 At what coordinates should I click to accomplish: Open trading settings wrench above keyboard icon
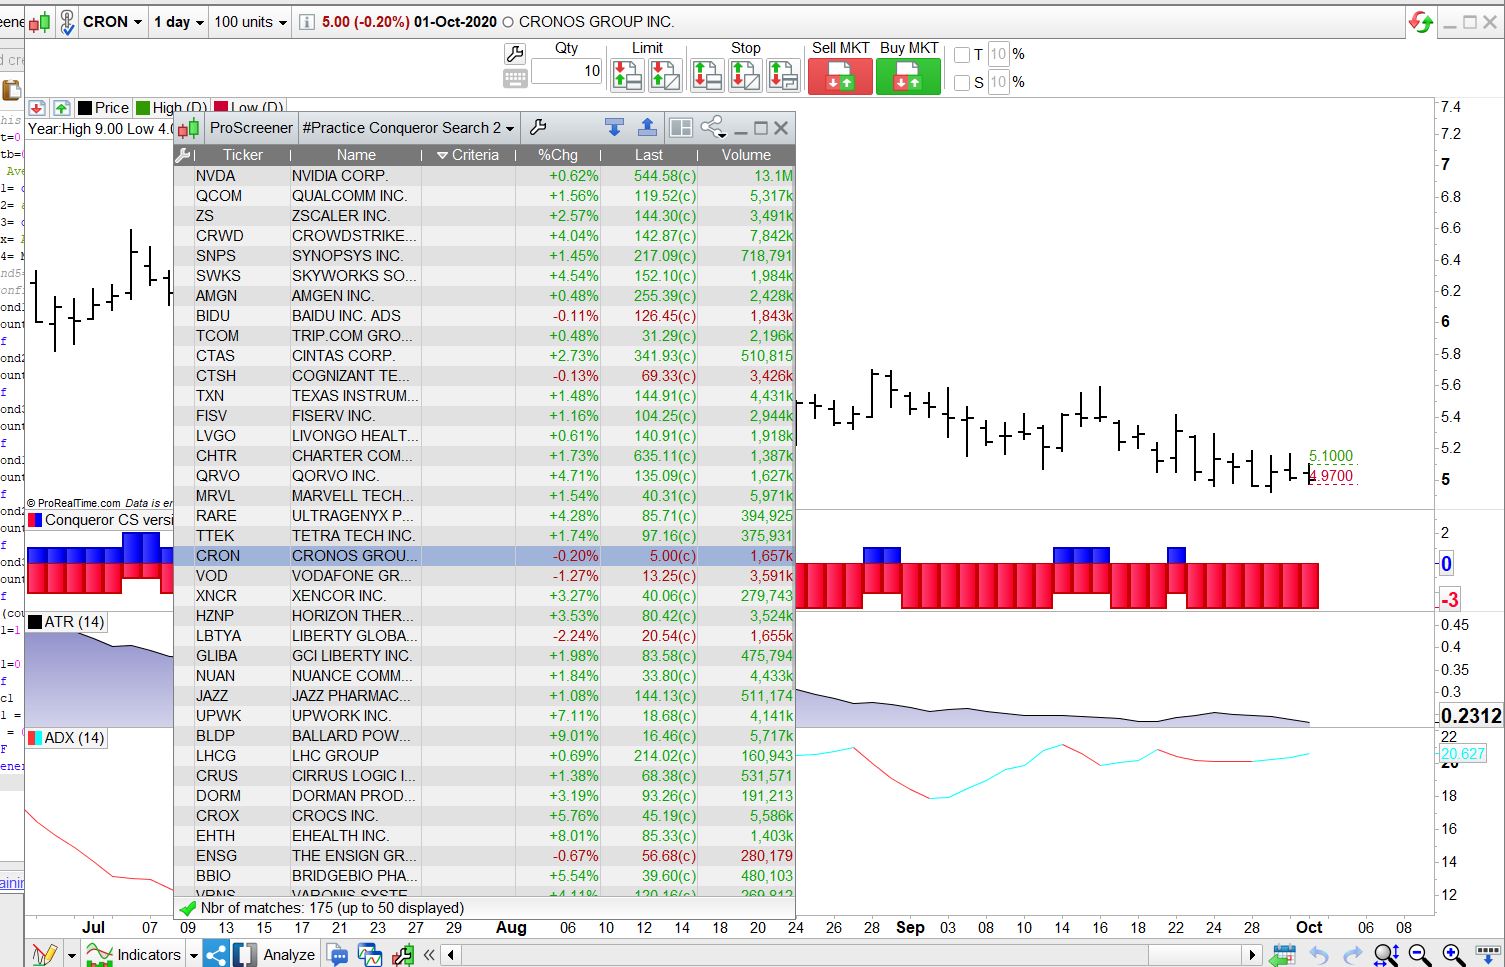point(515,54)
